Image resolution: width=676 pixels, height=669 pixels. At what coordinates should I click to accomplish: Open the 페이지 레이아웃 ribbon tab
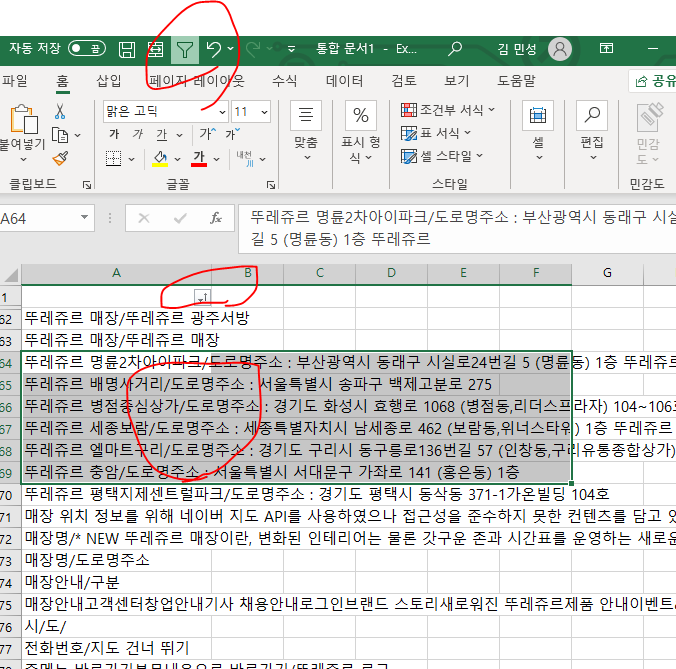[x=197, y=81]
